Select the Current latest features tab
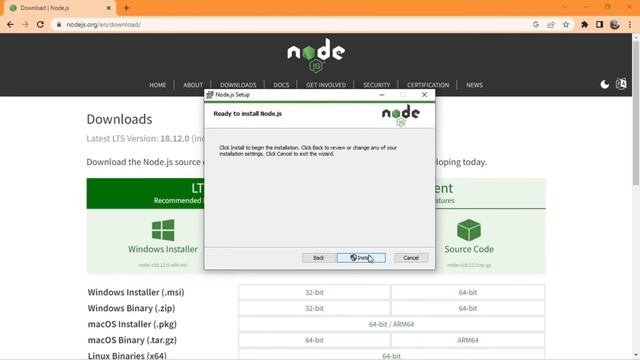This screenshot has height=360, width=640. 490,193
